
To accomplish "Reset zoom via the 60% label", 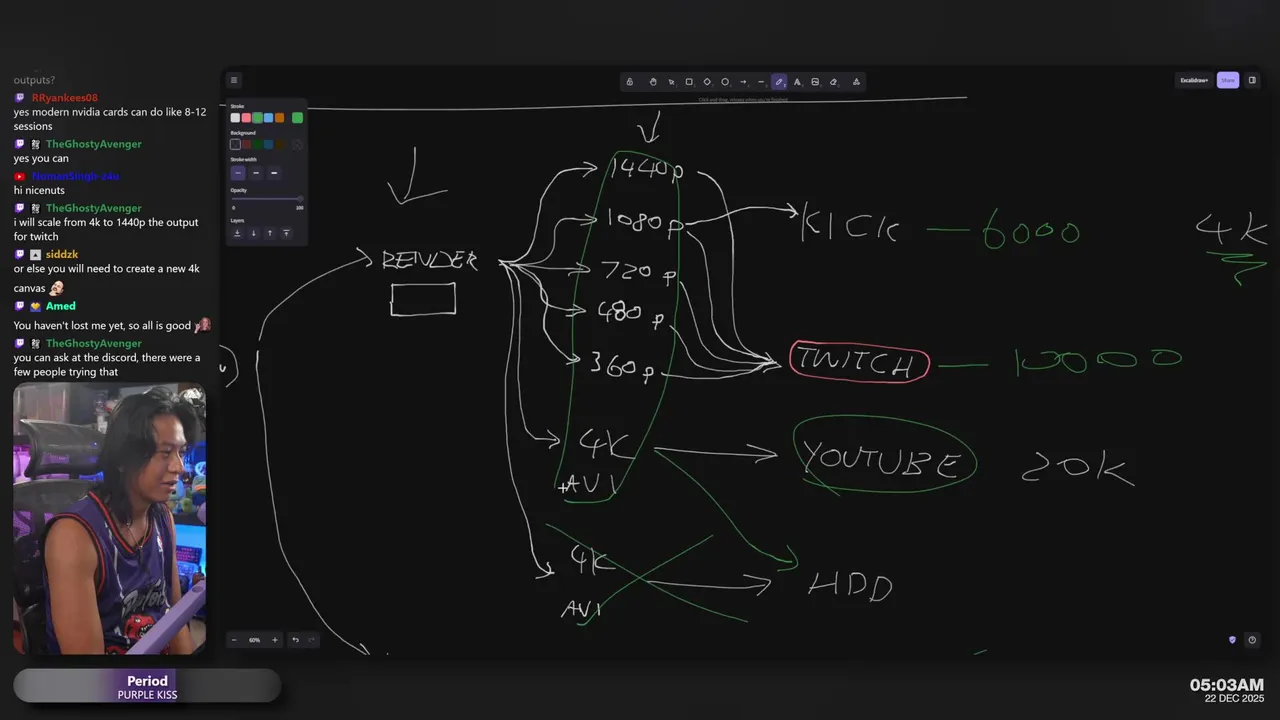I will click(254, 640).
